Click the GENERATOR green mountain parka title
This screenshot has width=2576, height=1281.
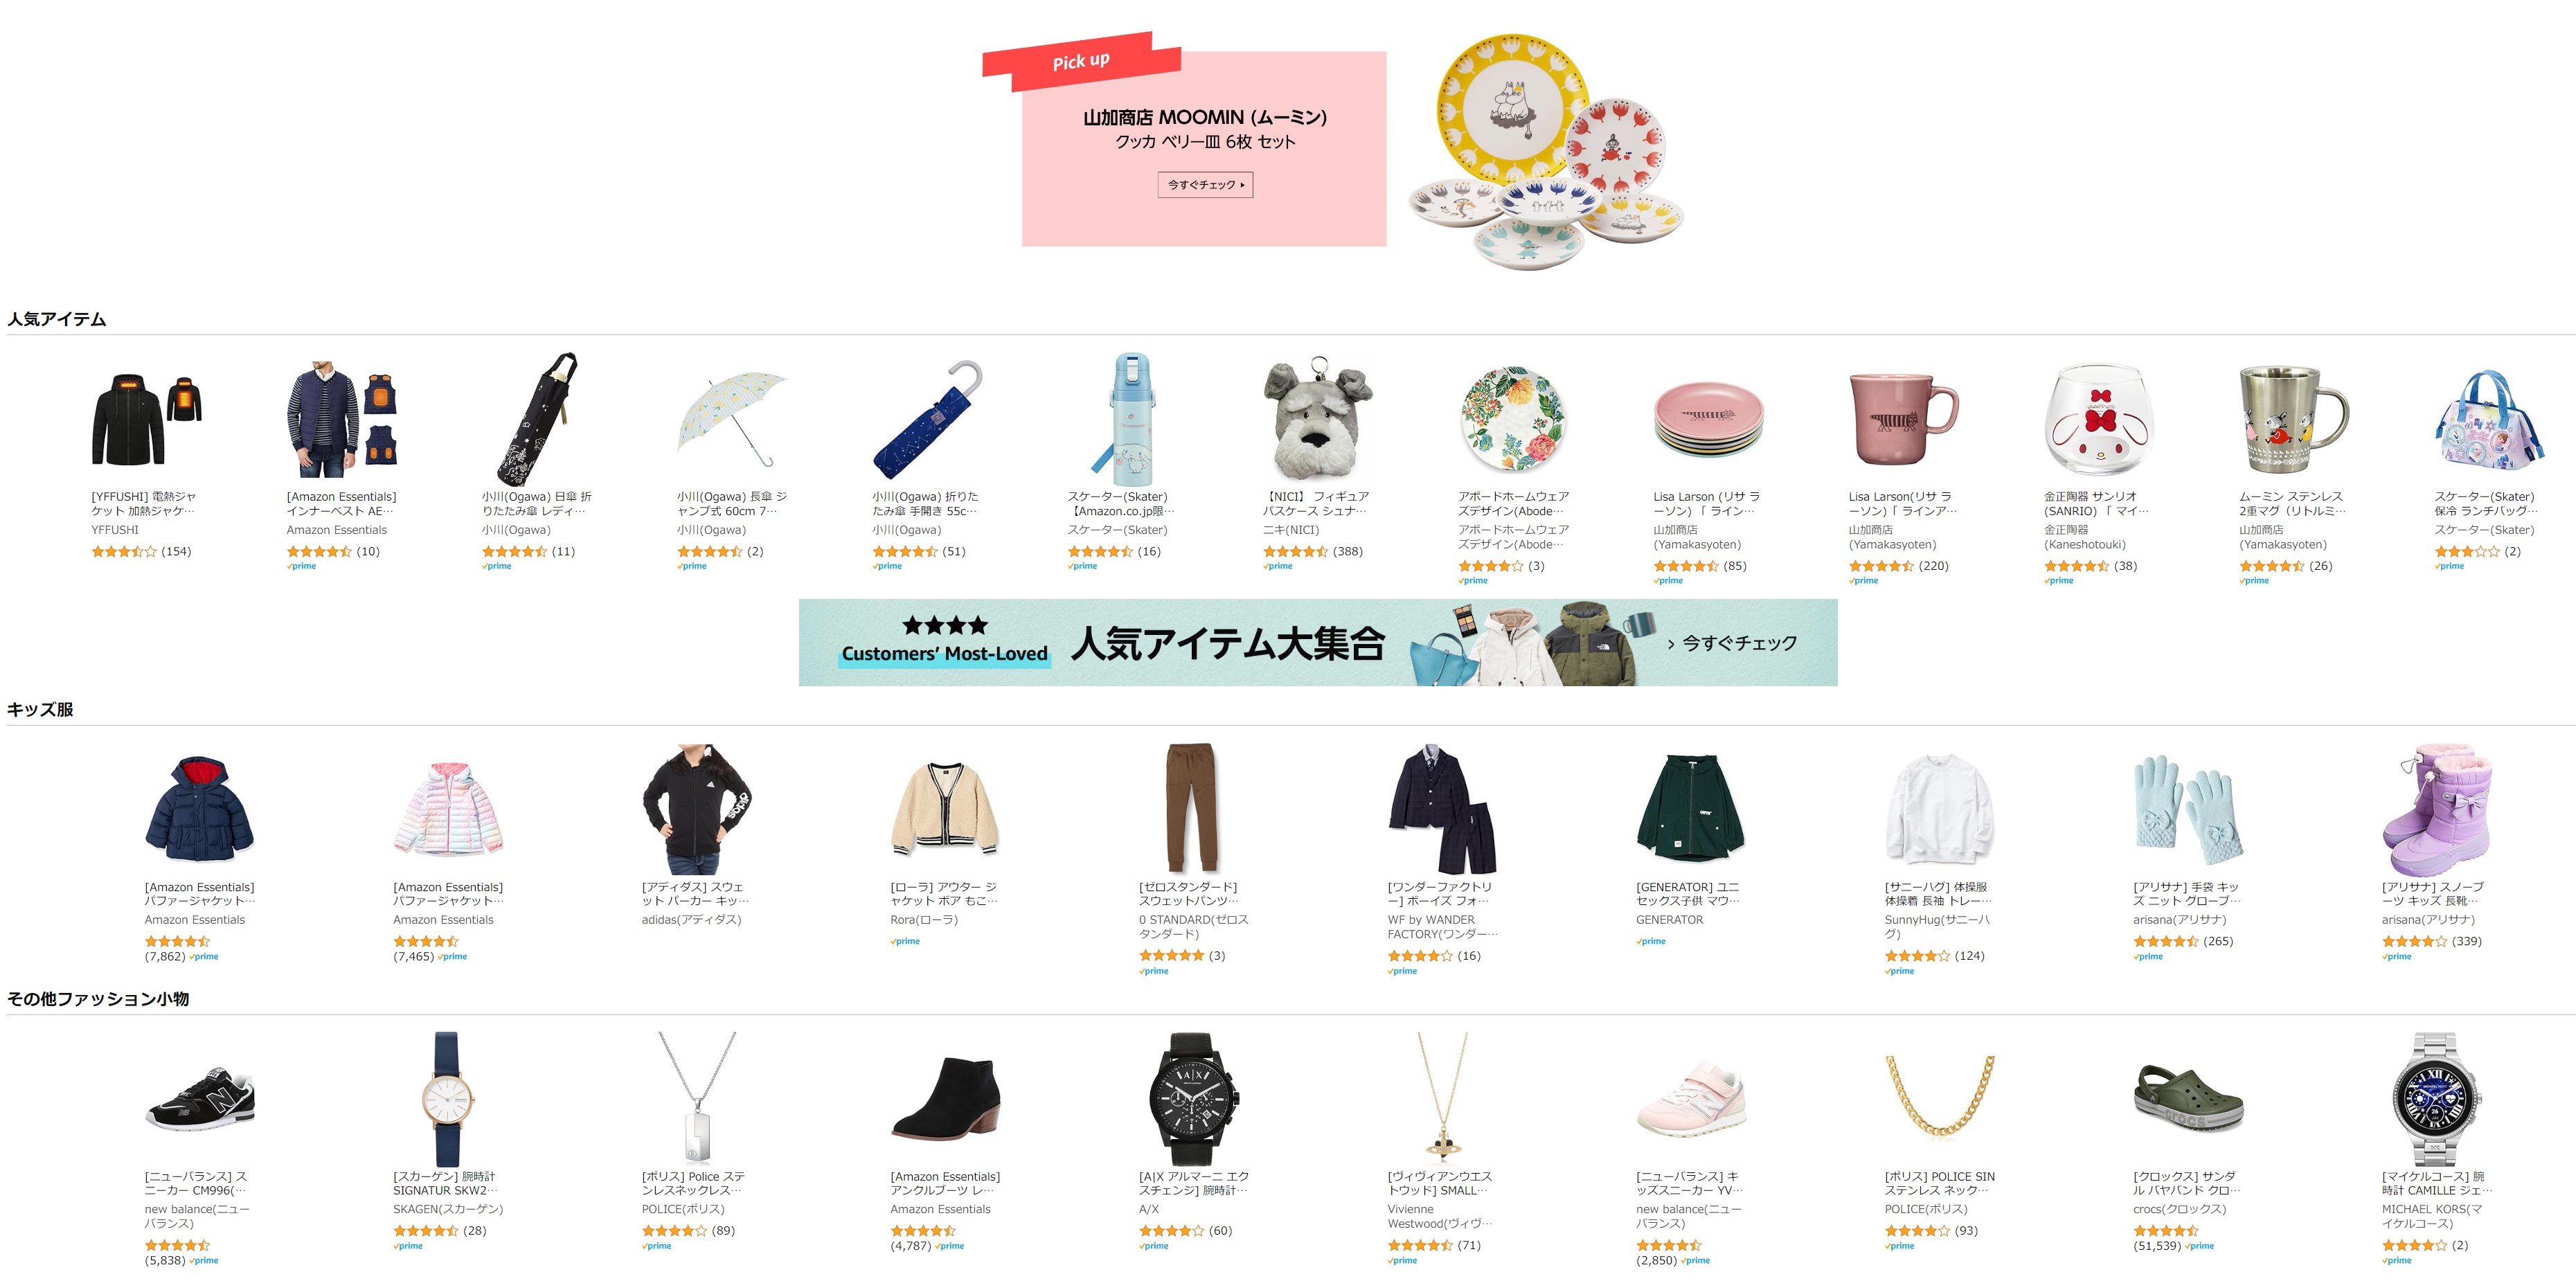coord(1689,894)
